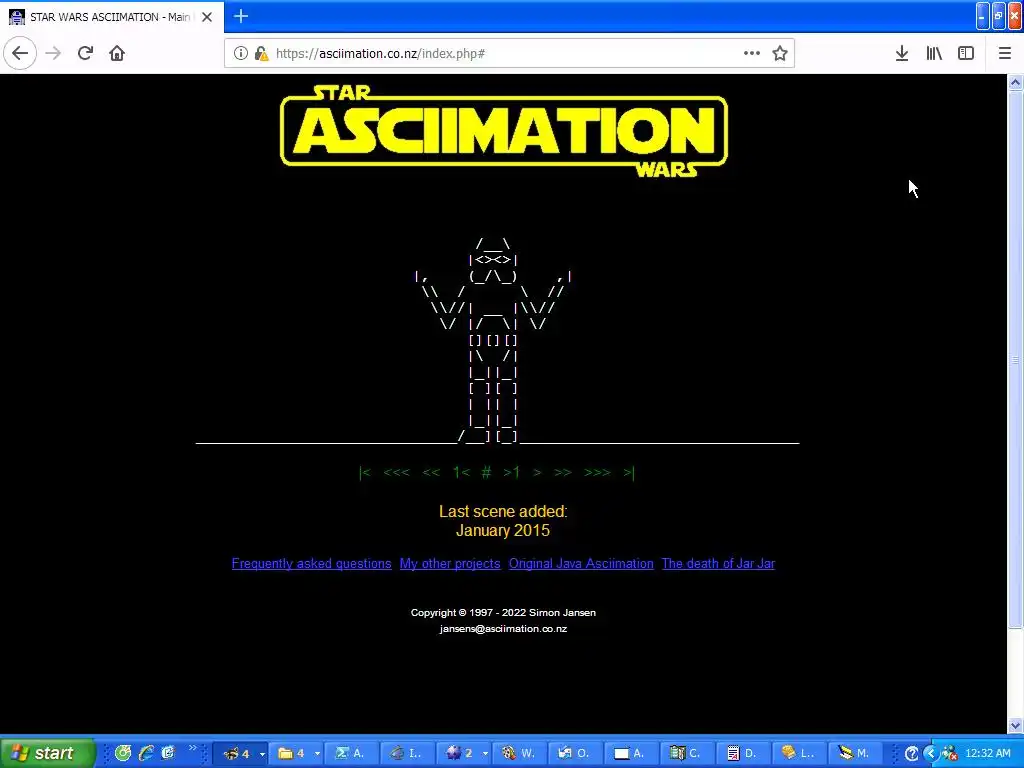1024x768 pixels.
Task: Click the 12:32 AM clock
Action: click(x=987, y=754)
